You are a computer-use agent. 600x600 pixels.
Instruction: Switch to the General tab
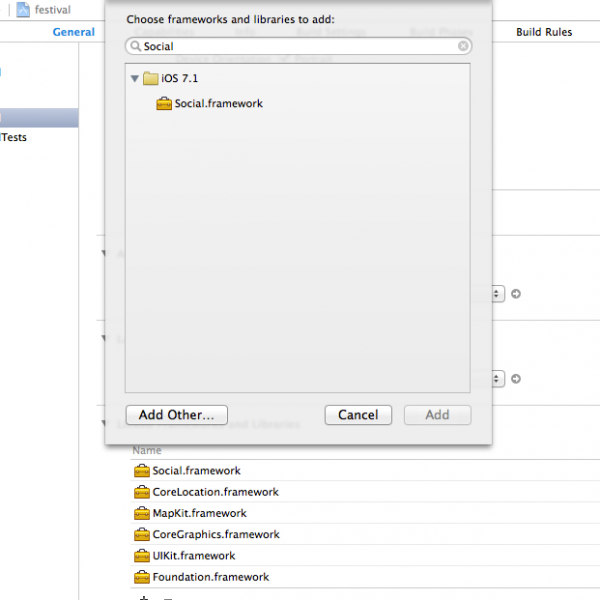73,32
